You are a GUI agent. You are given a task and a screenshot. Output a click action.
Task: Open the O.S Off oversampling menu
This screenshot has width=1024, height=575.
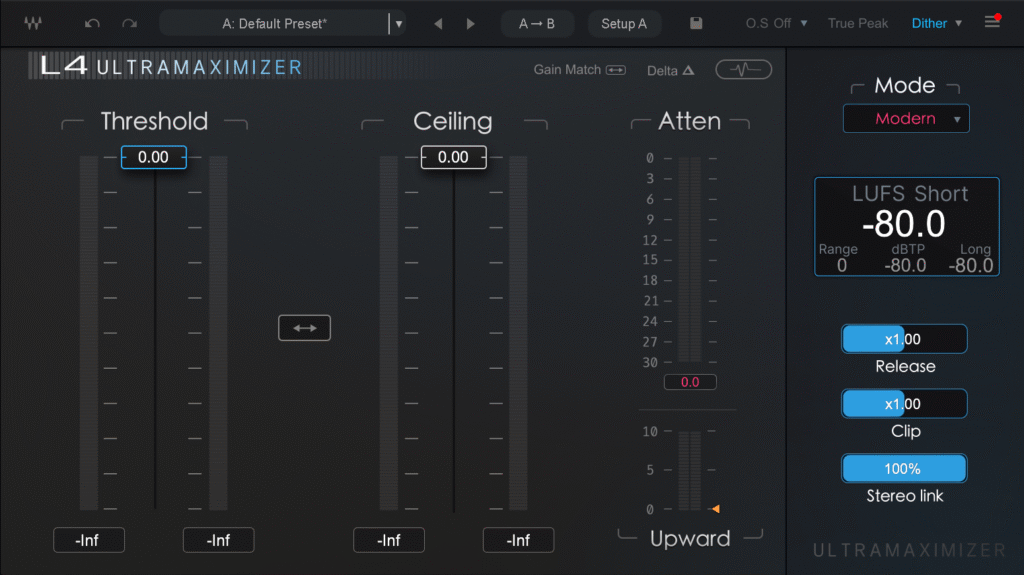pyautogui.click(x=768, y=23)
